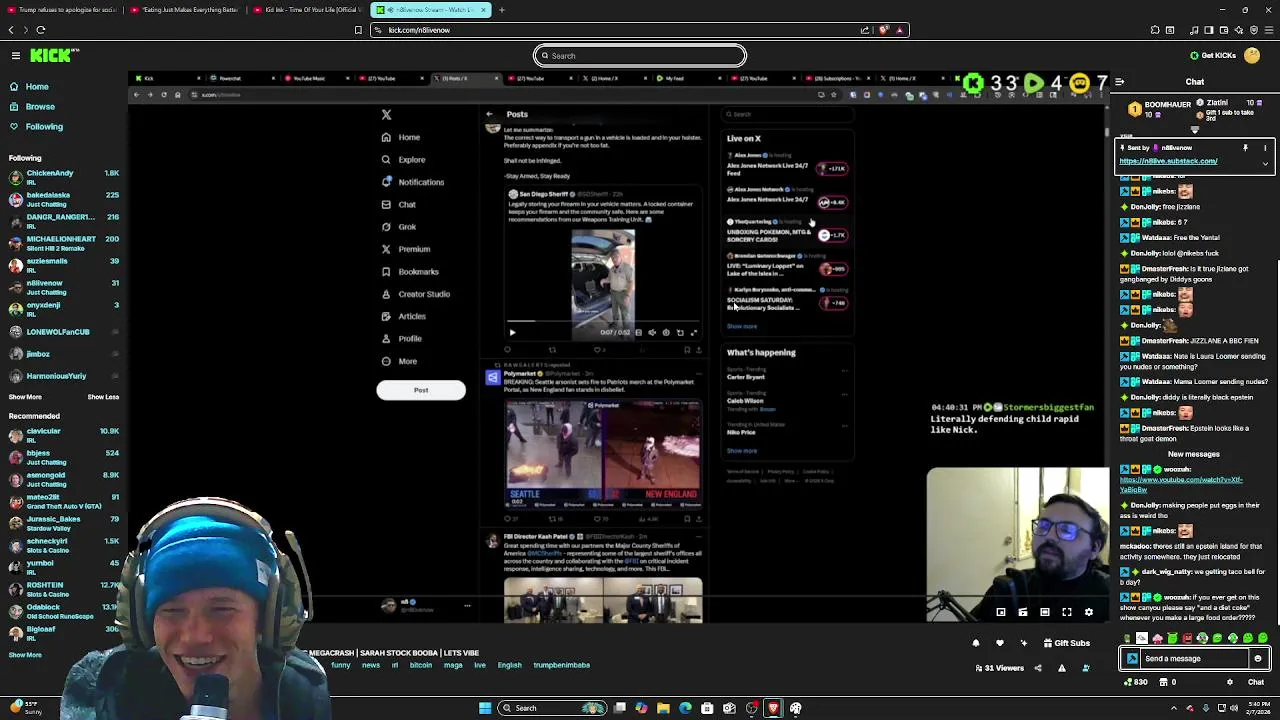Expand followed channels with Show More
The width and height of the screenshot is (1280, 720).
(25, 397)
